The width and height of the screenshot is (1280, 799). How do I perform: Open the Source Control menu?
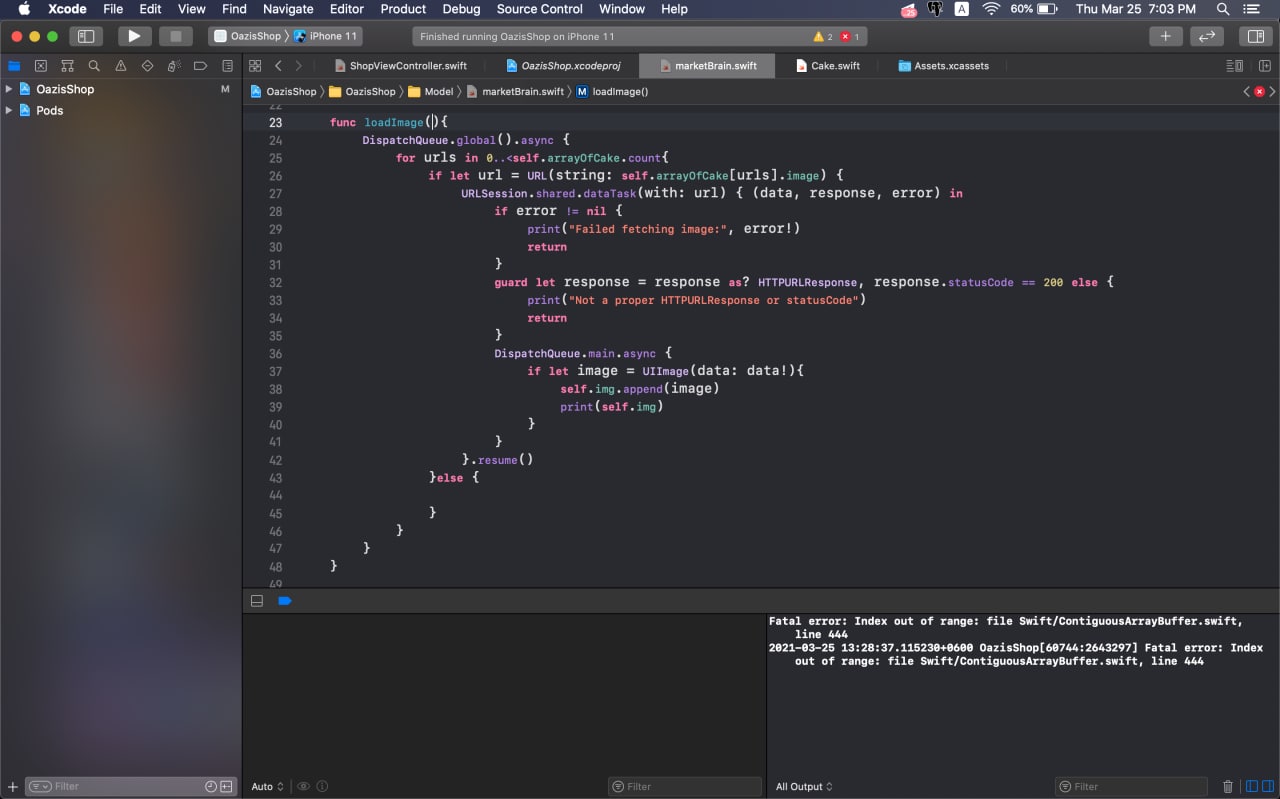[539, 9]
